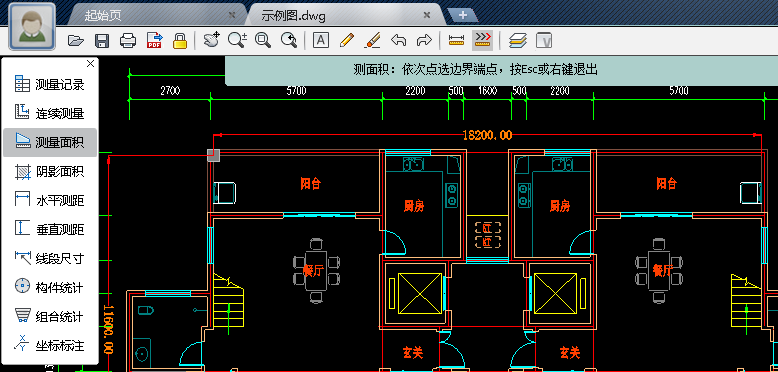
Task: Select 水平测距 horizontal distance tool
Action: (x=50, y=200)
